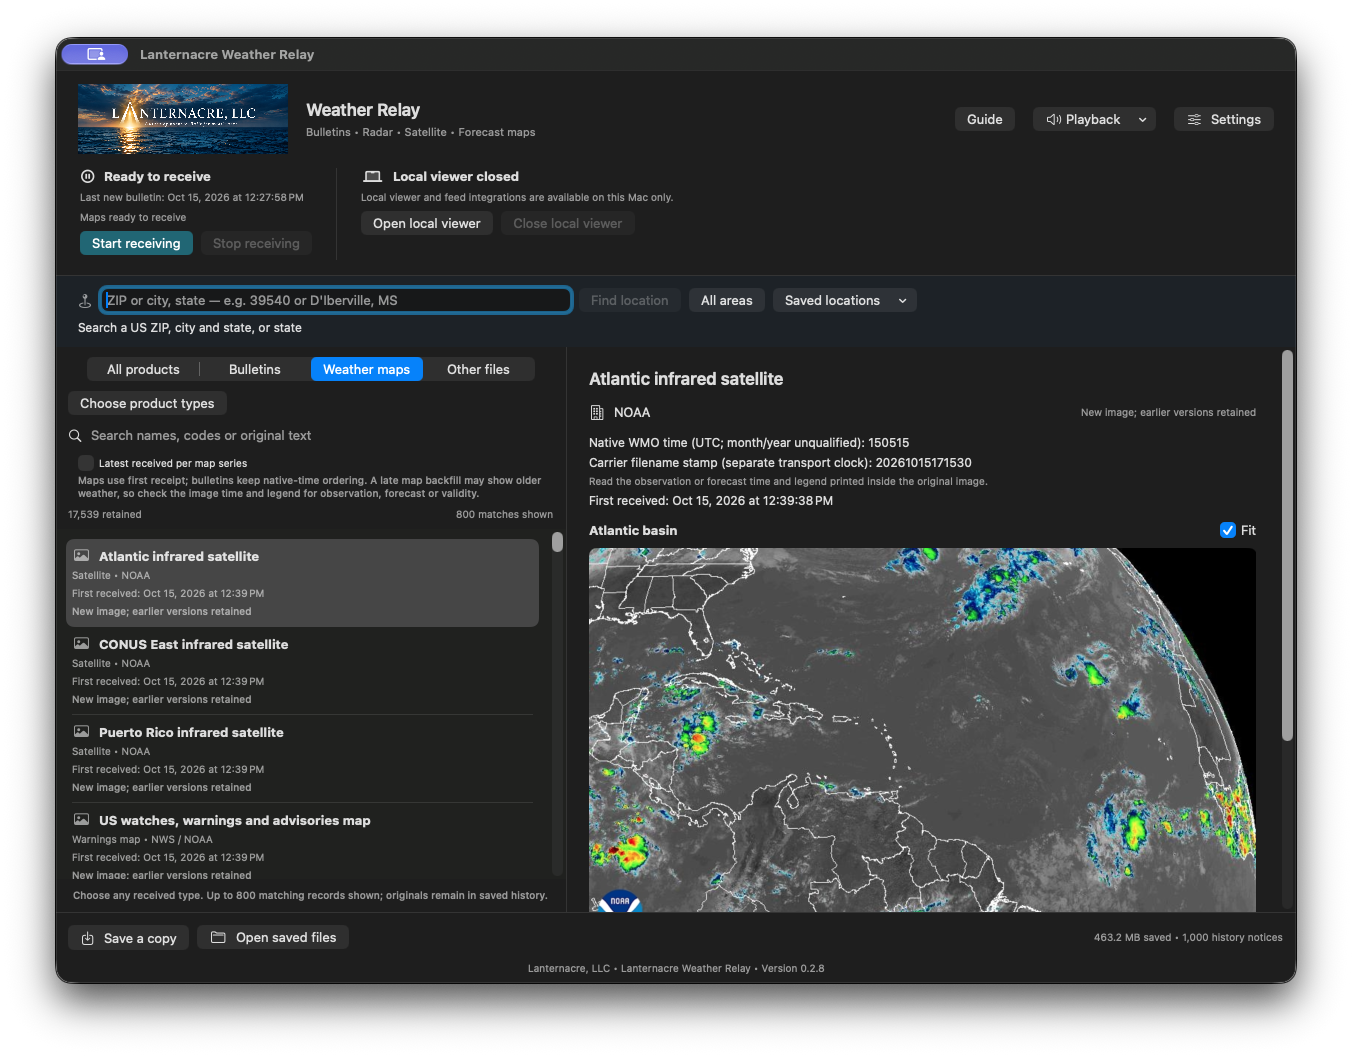1352x1057 pixels.
Task: Click the product list scrollbar
Action: pos(557,542)
